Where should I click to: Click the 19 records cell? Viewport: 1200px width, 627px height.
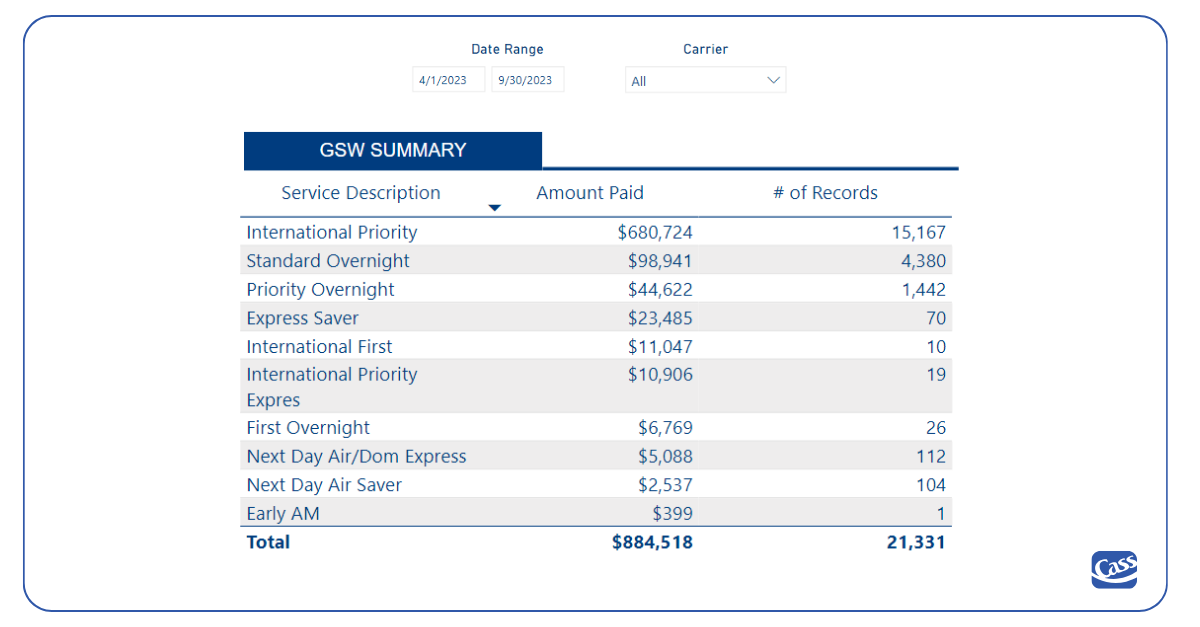coord(936,375)
